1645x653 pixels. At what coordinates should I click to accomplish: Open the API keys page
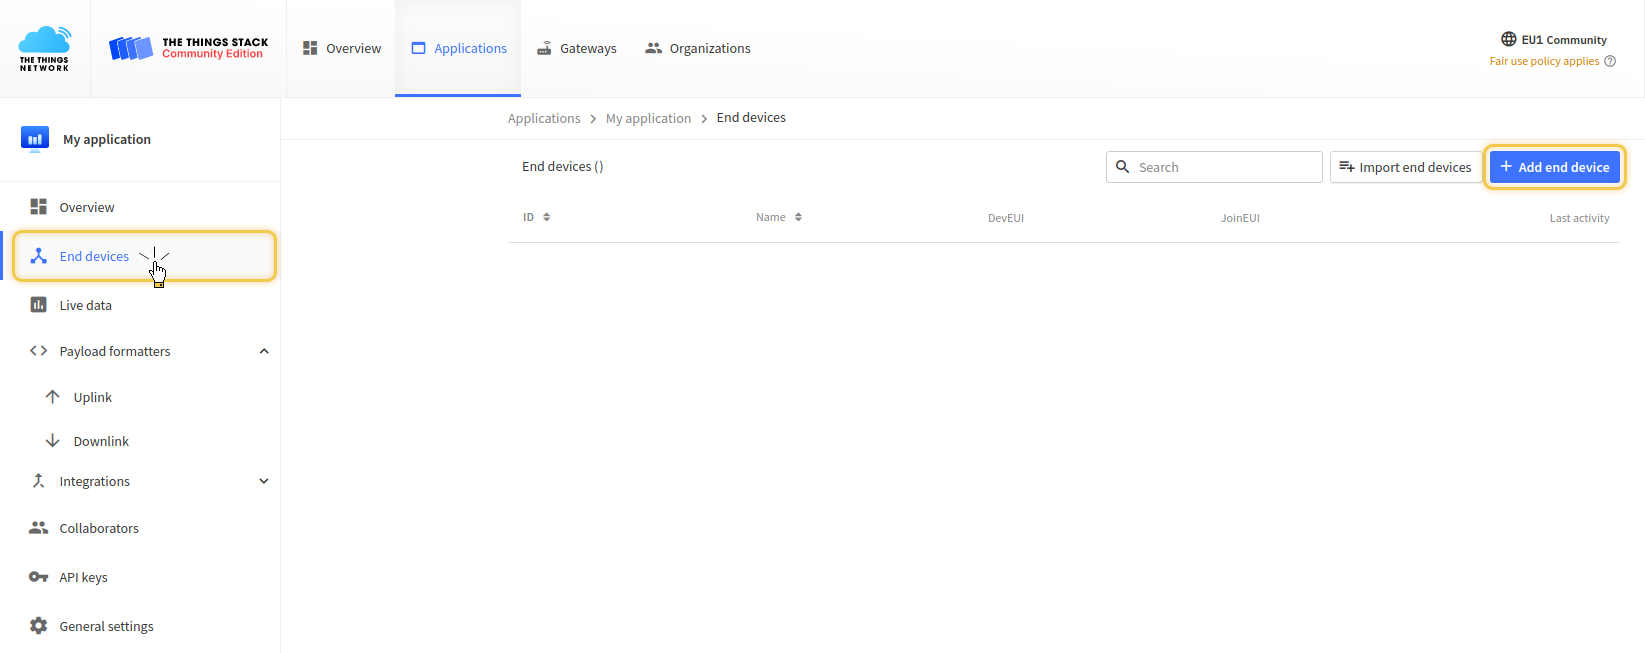(x=83, y=577)
